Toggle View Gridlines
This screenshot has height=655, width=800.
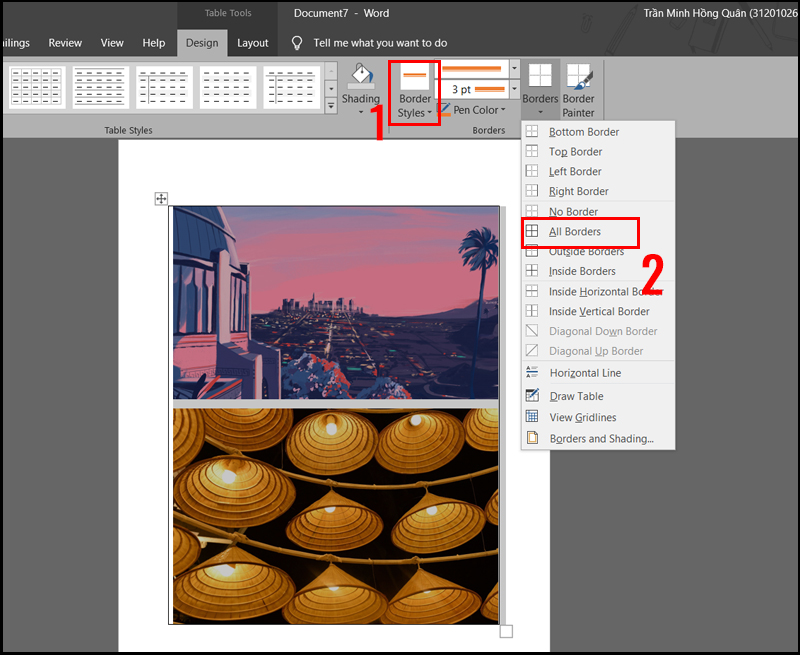(598, 417)
